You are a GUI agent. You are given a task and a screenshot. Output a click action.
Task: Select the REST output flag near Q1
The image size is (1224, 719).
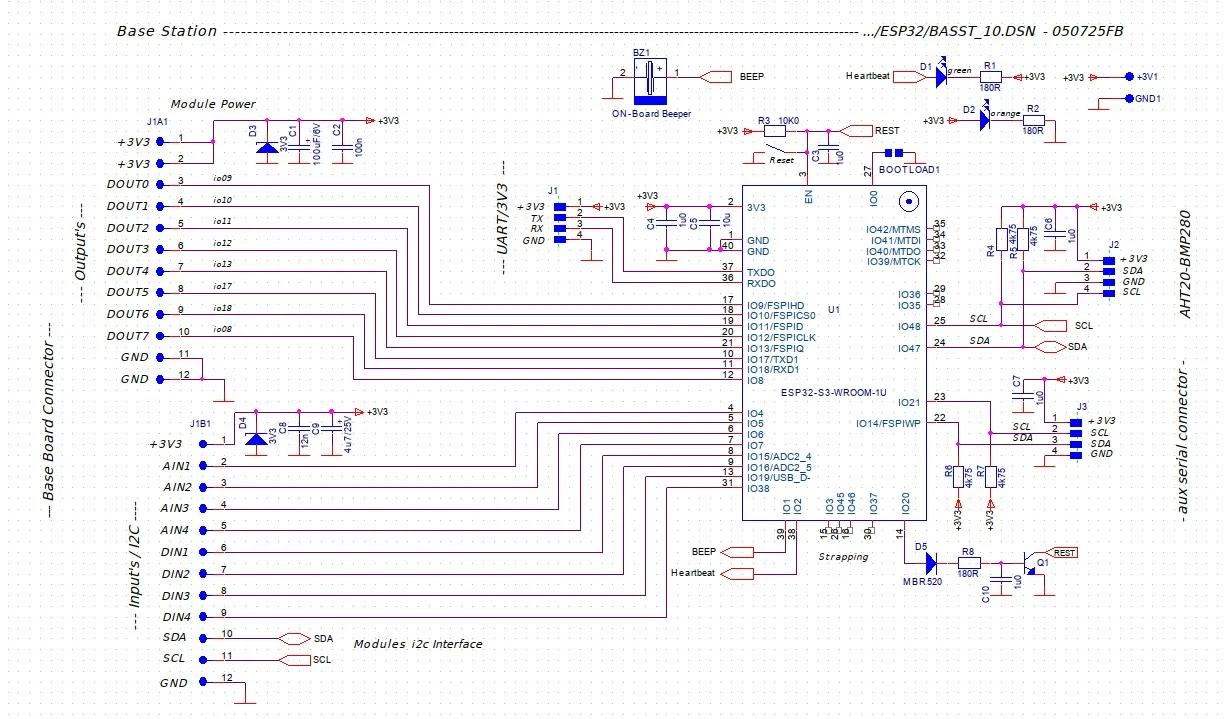click(1064, 551)
